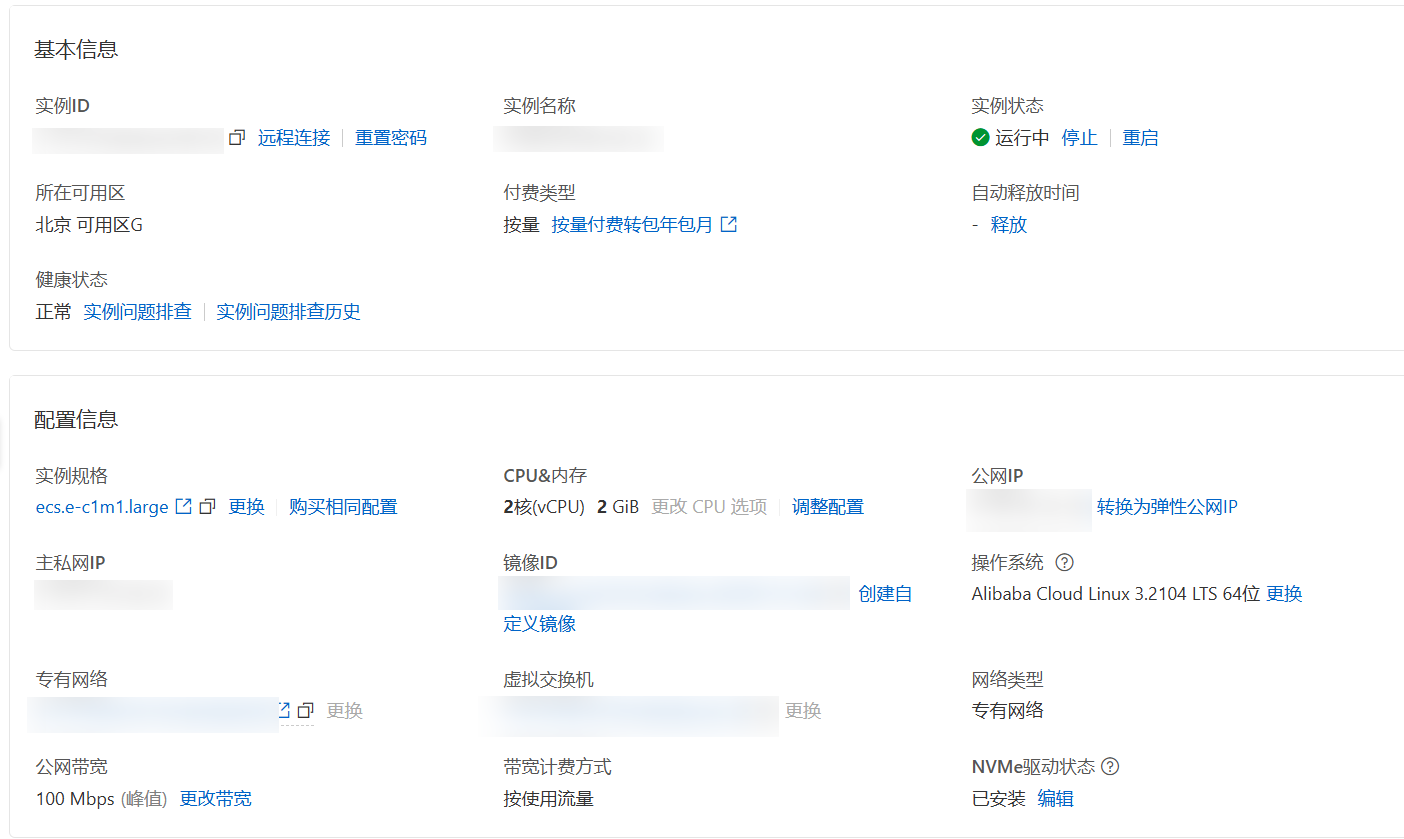
Task: Copy the 专有网络 ID with copy icon
Action: 306,710
